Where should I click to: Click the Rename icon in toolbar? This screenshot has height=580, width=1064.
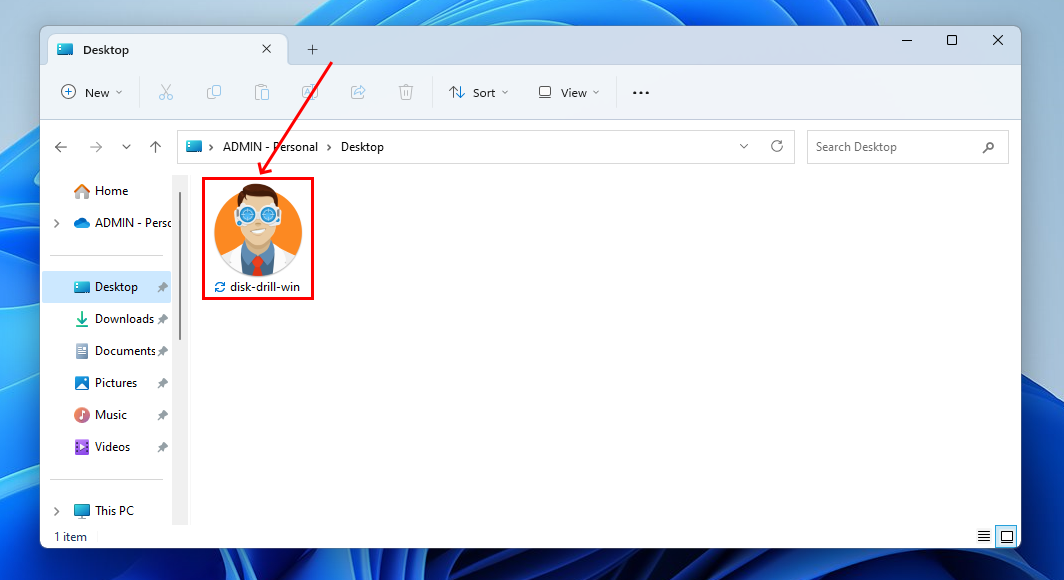(x=309, y=92)
